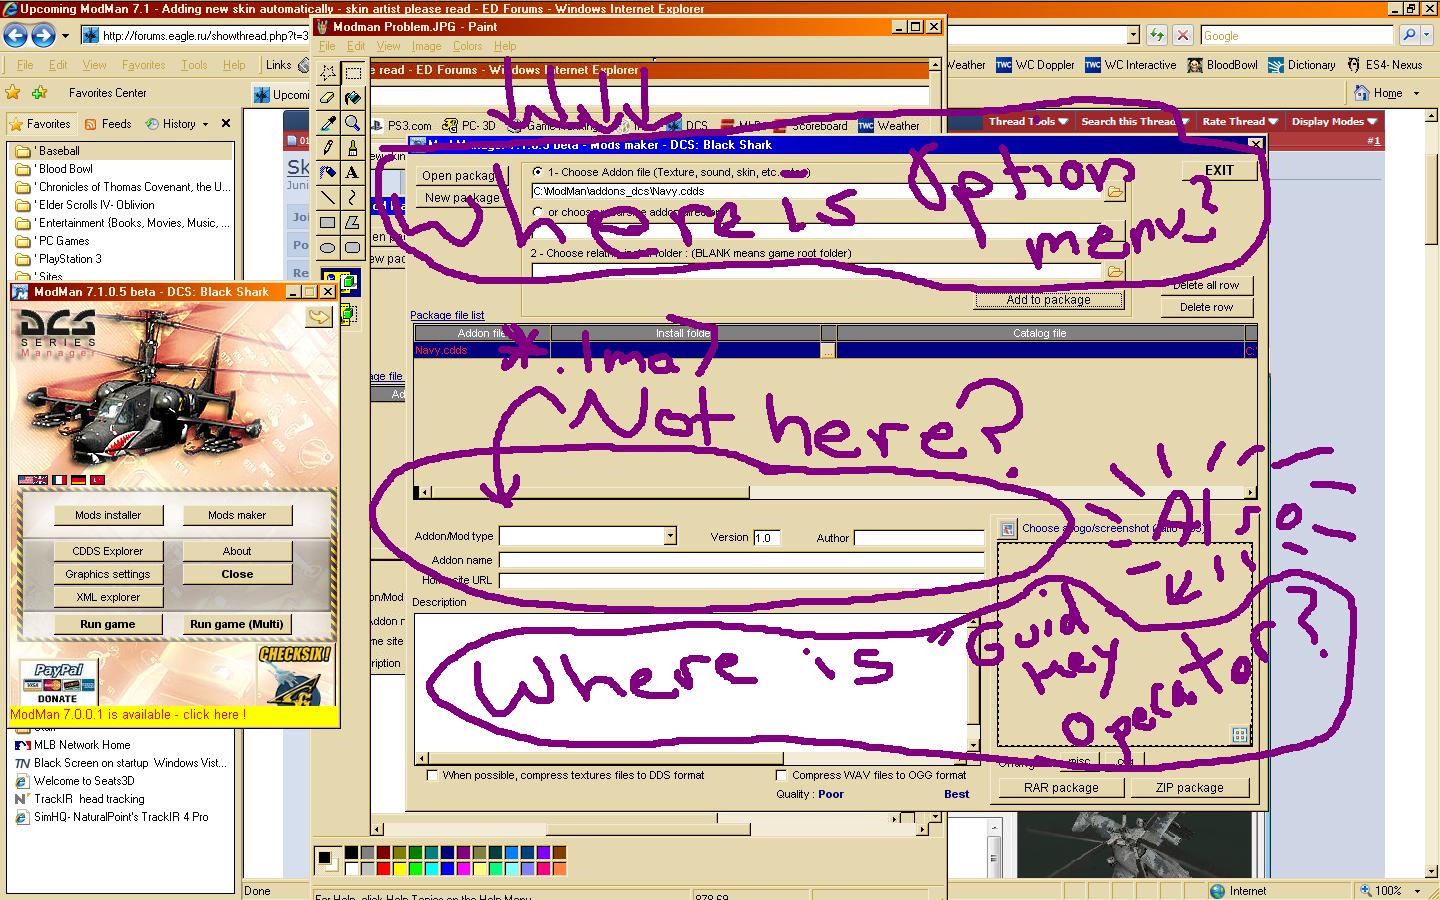Select the Curve tool in Paint
Screen dimensions: 1440x900
353,198
